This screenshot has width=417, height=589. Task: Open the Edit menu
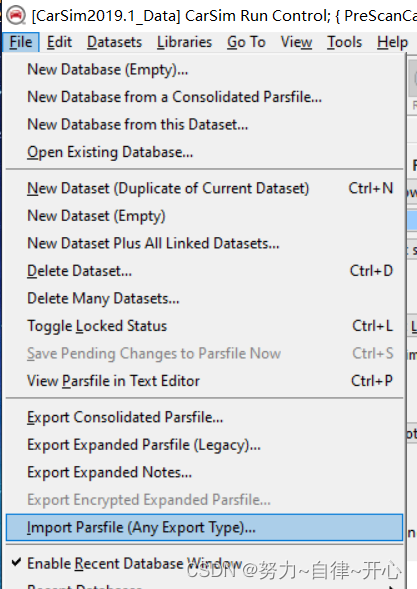[x=59, y=42]
